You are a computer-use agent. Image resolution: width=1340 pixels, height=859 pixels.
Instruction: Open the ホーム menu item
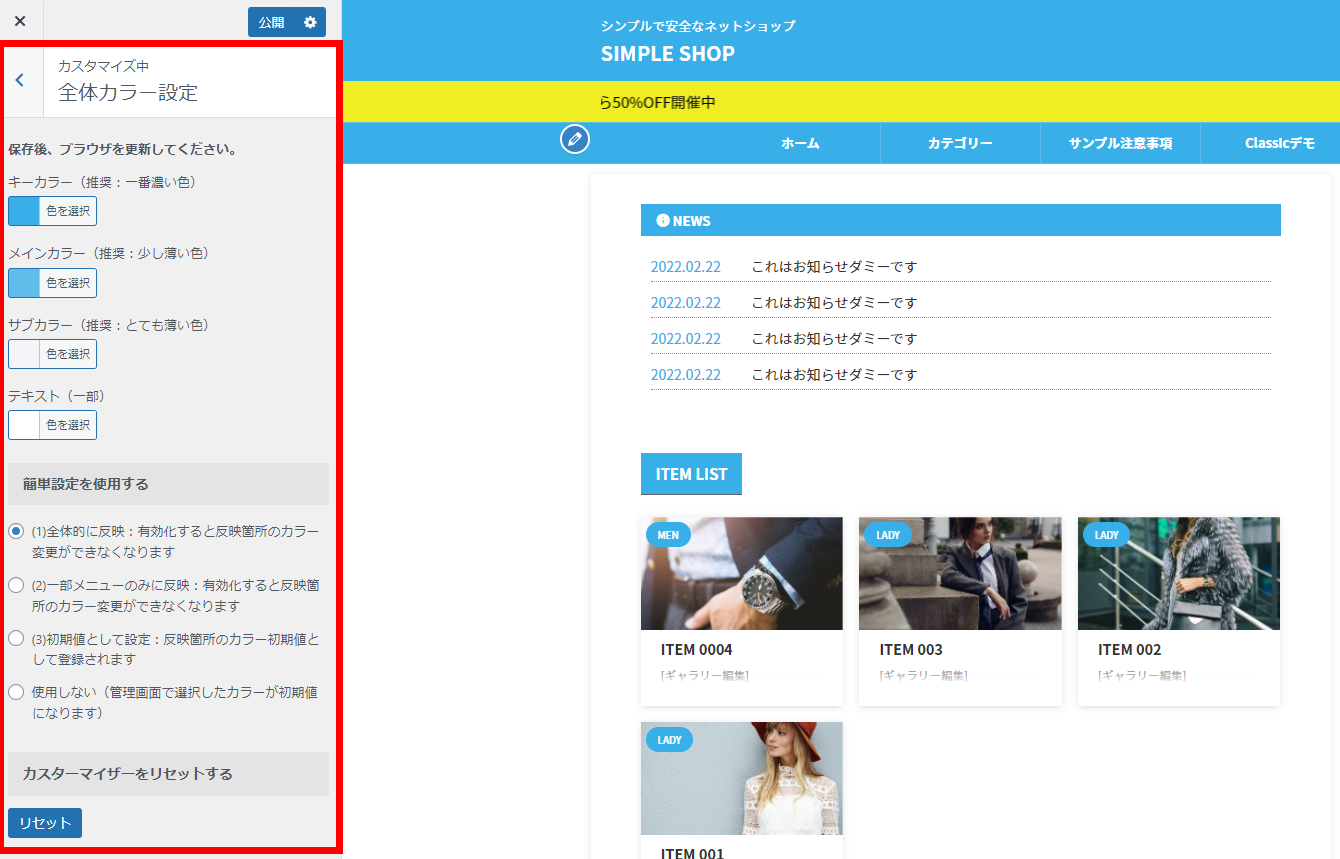tap(800, 143)
